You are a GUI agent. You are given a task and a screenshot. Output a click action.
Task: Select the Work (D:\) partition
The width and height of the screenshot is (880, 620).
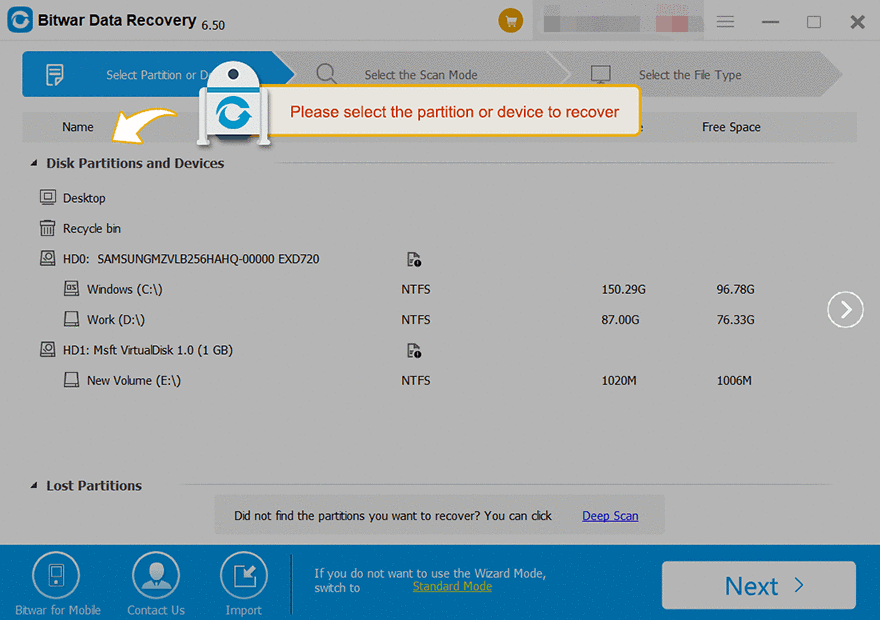pyautogui.click(x=115, y=320)
